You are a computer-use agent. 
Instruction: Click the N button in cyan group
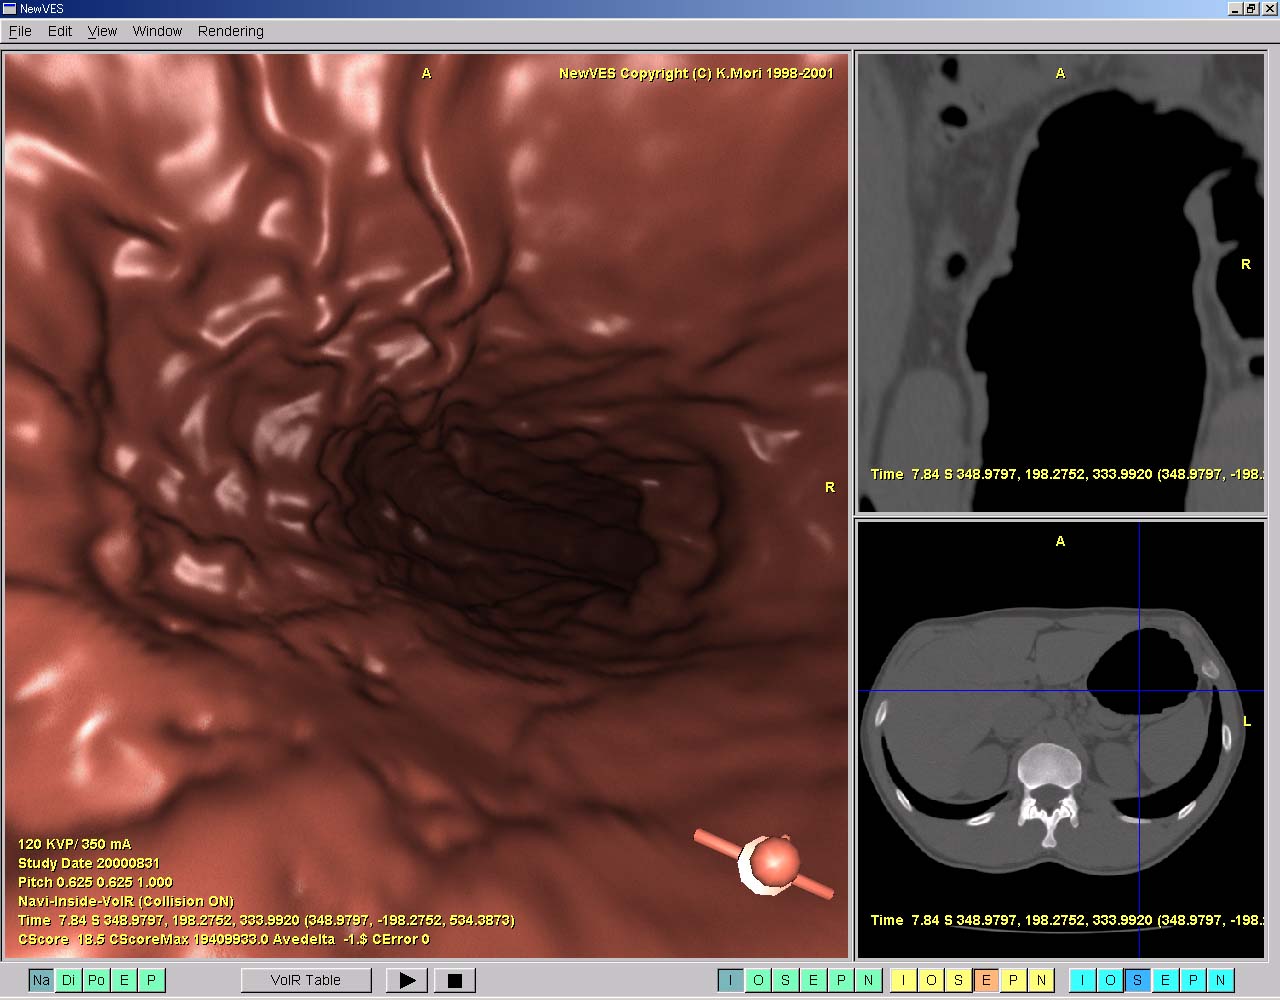[1221, 980]
